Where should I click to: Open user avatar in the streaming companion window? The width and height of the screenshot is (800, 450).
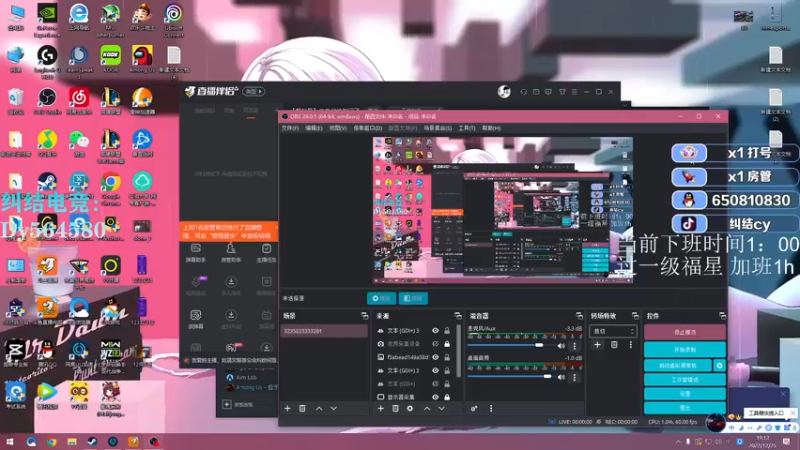coord(504,92)
